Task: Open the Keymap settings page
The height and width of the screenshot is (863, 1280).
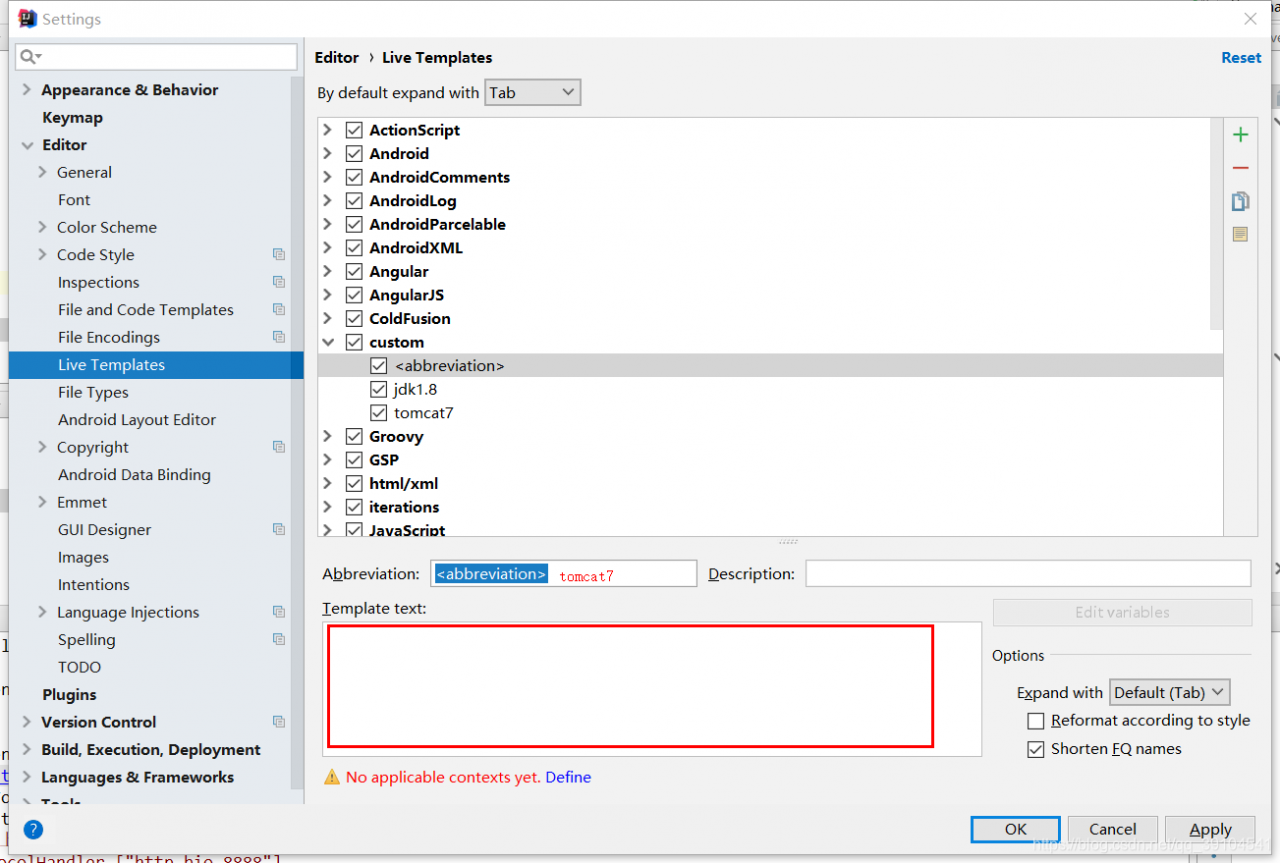Action: (x=72, y=117)
